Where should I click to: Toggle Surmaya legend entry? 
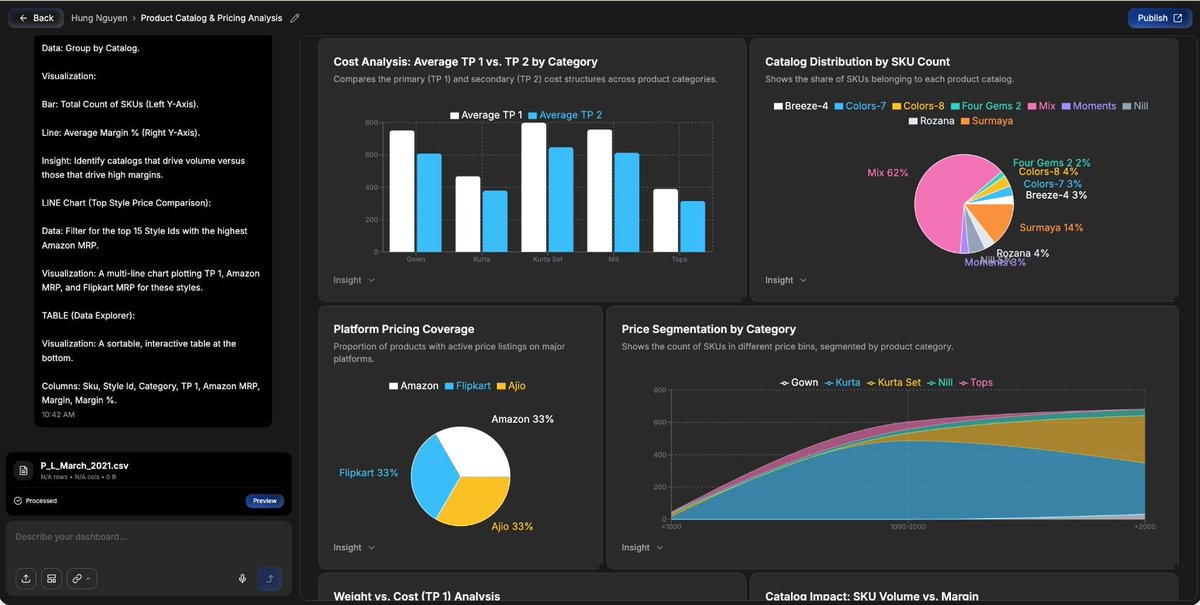pyautogui.click(x=986, y=121)
